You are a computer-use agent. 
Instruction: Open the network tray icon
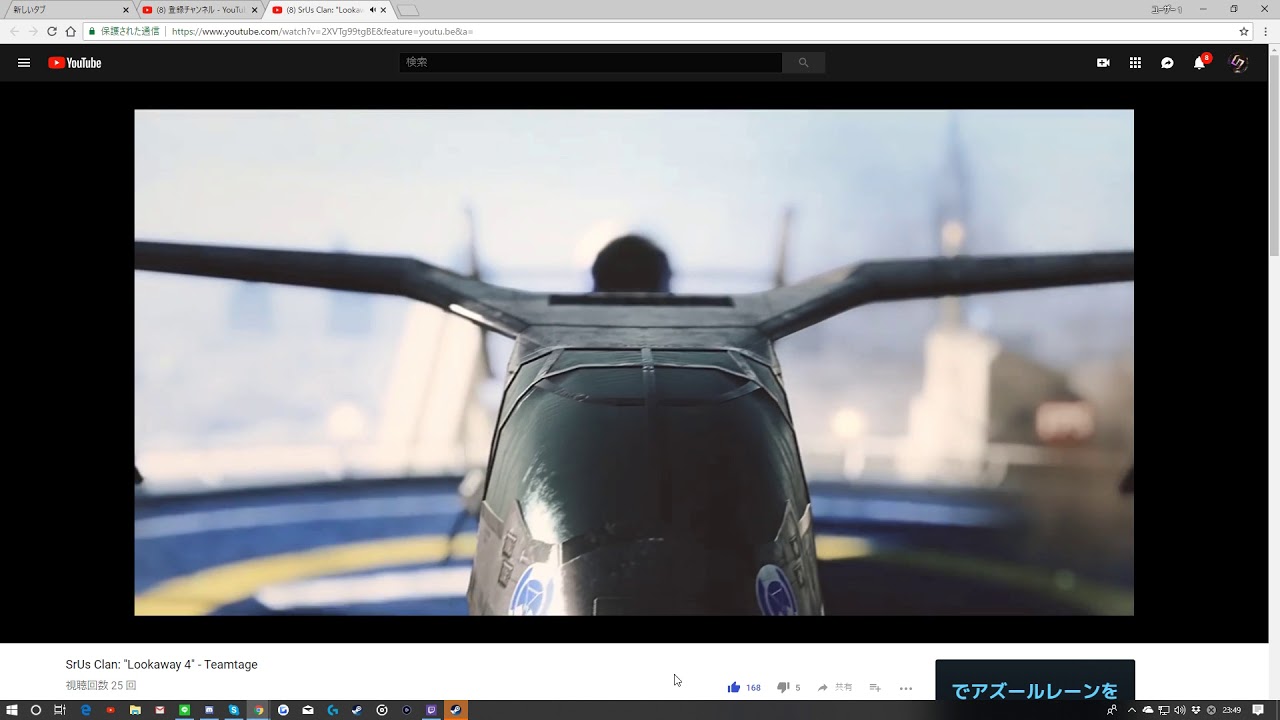[x=1163, y=710]
